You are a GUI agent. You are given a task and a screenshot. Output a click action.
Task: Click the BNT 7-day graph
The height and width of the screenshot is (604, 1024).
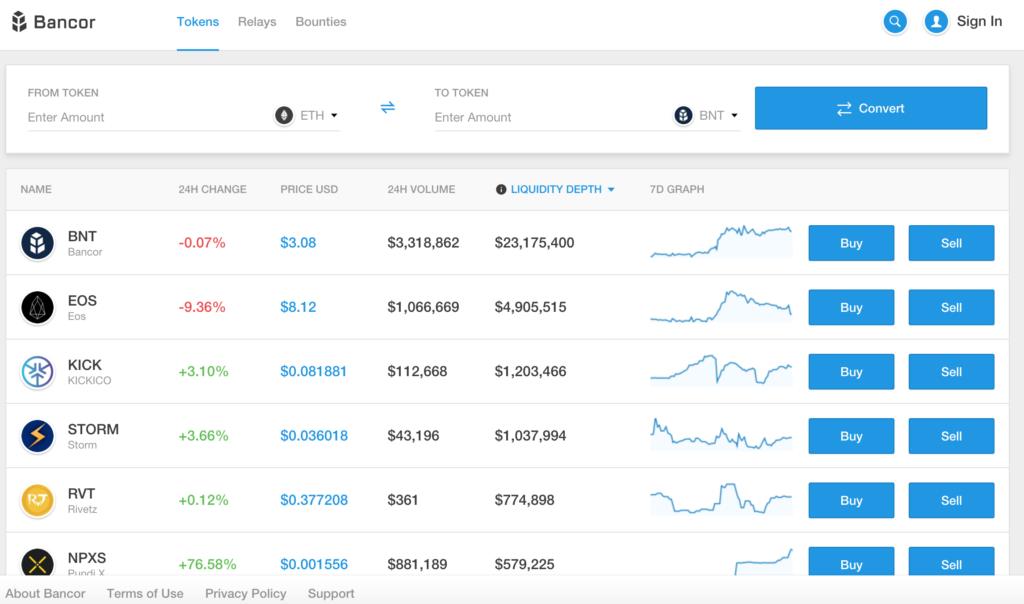coord(721,242)
